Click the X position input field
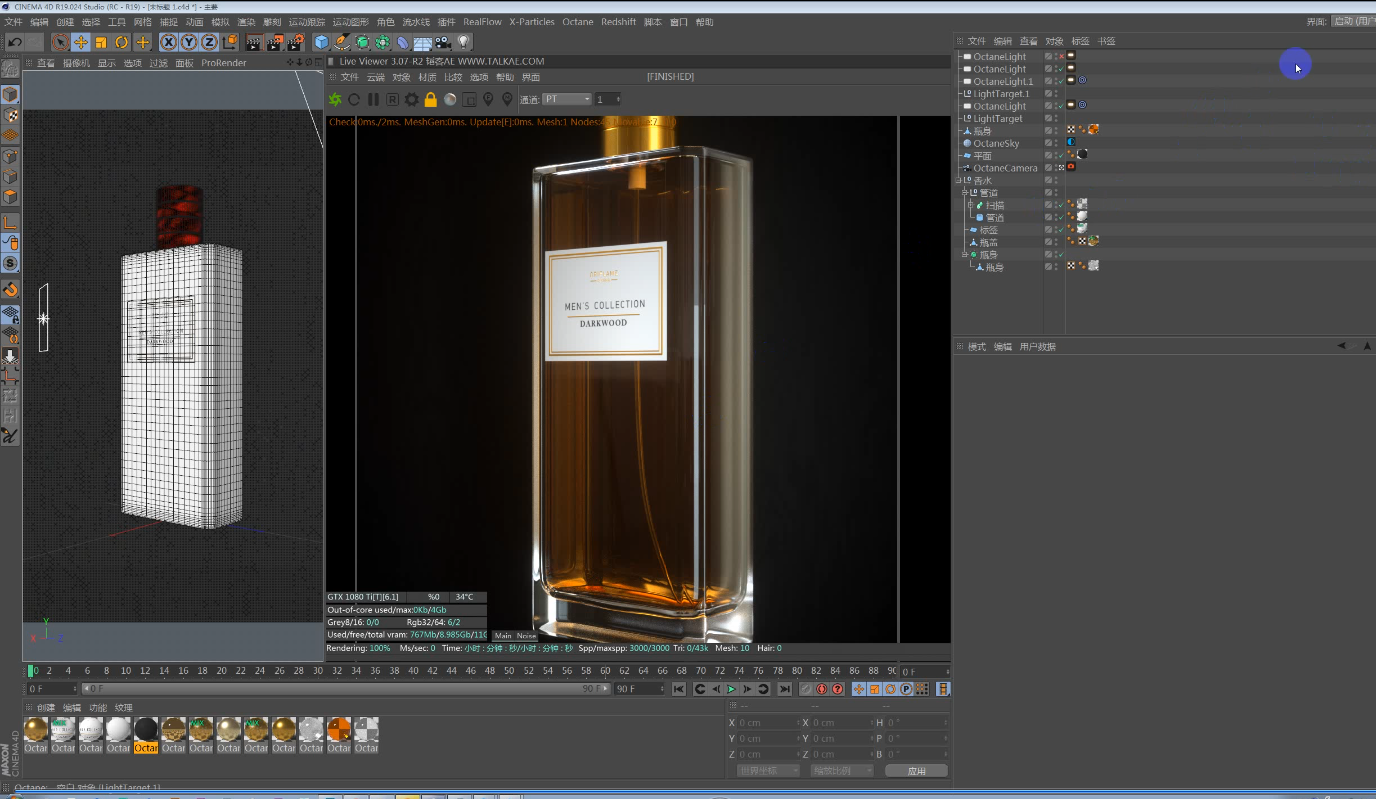 click(768, 722)
